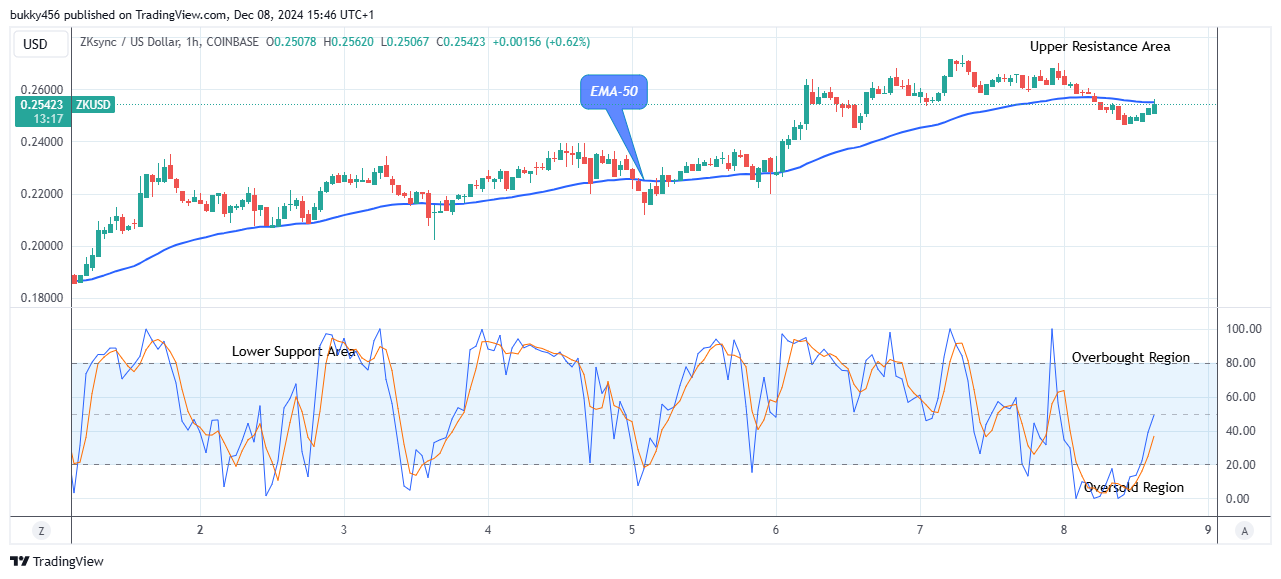Toggle the auto scale A button
The width and height of the screenshot is (1281, 579).
(1244, 530)
